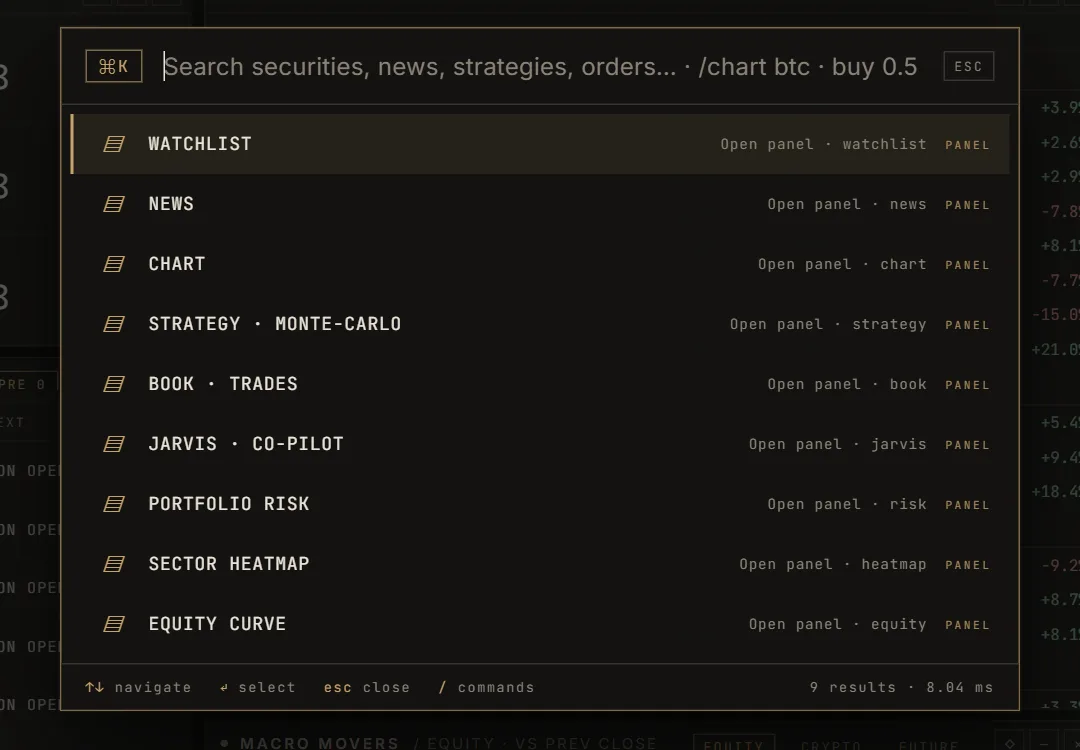Click MACRO MOVERS heading in background
This screenshot has height=750, width=1080.
coord(320,743)
